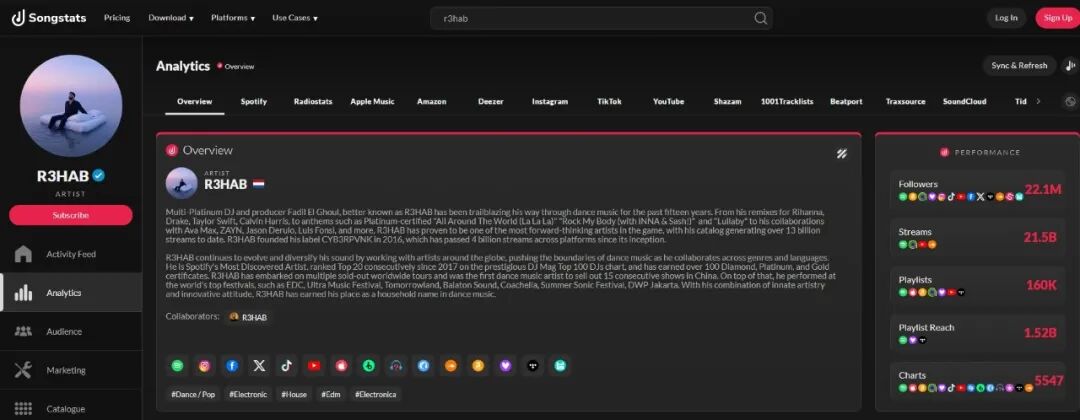Open the Pricing menu item

click(117, 18)
